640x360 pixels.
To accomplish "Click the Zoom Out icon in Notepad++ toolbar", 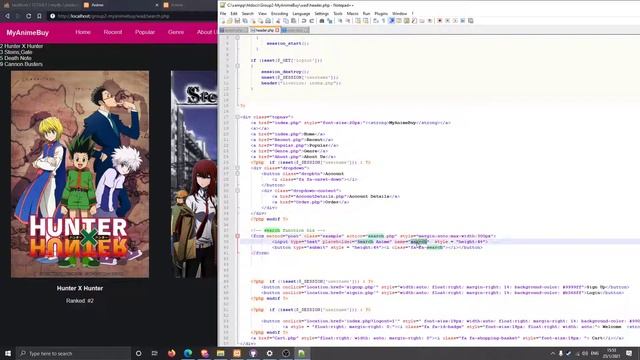I will pos(349,21).
